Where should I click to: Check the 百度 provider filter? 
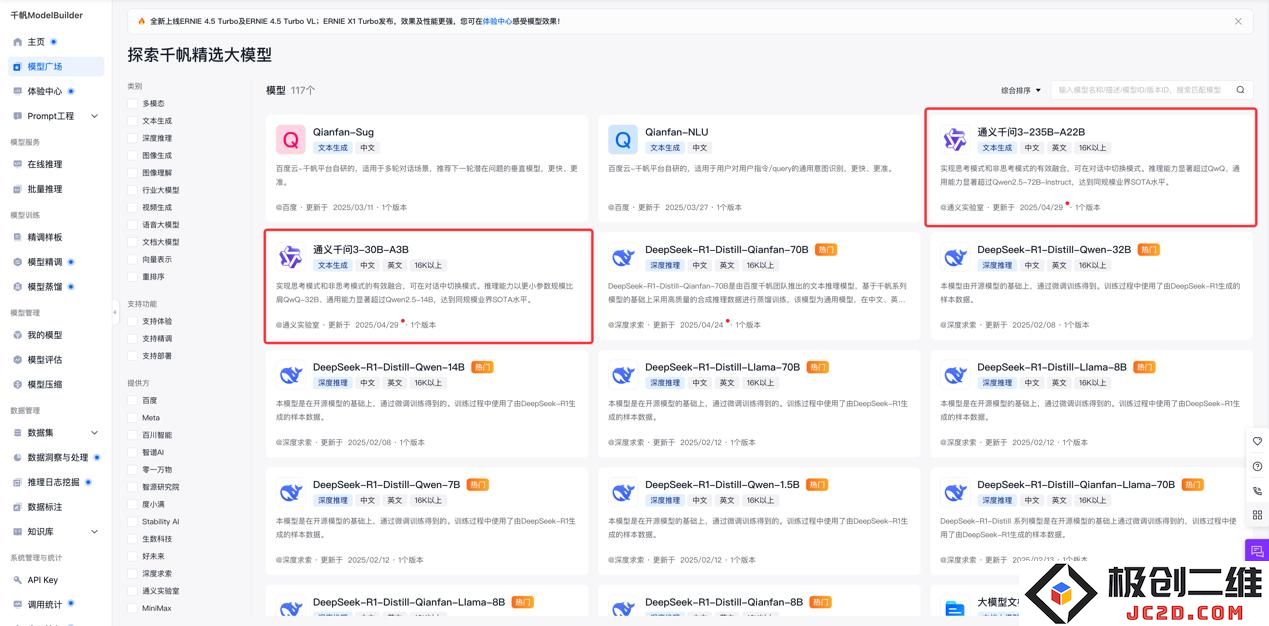coord(133,400)
